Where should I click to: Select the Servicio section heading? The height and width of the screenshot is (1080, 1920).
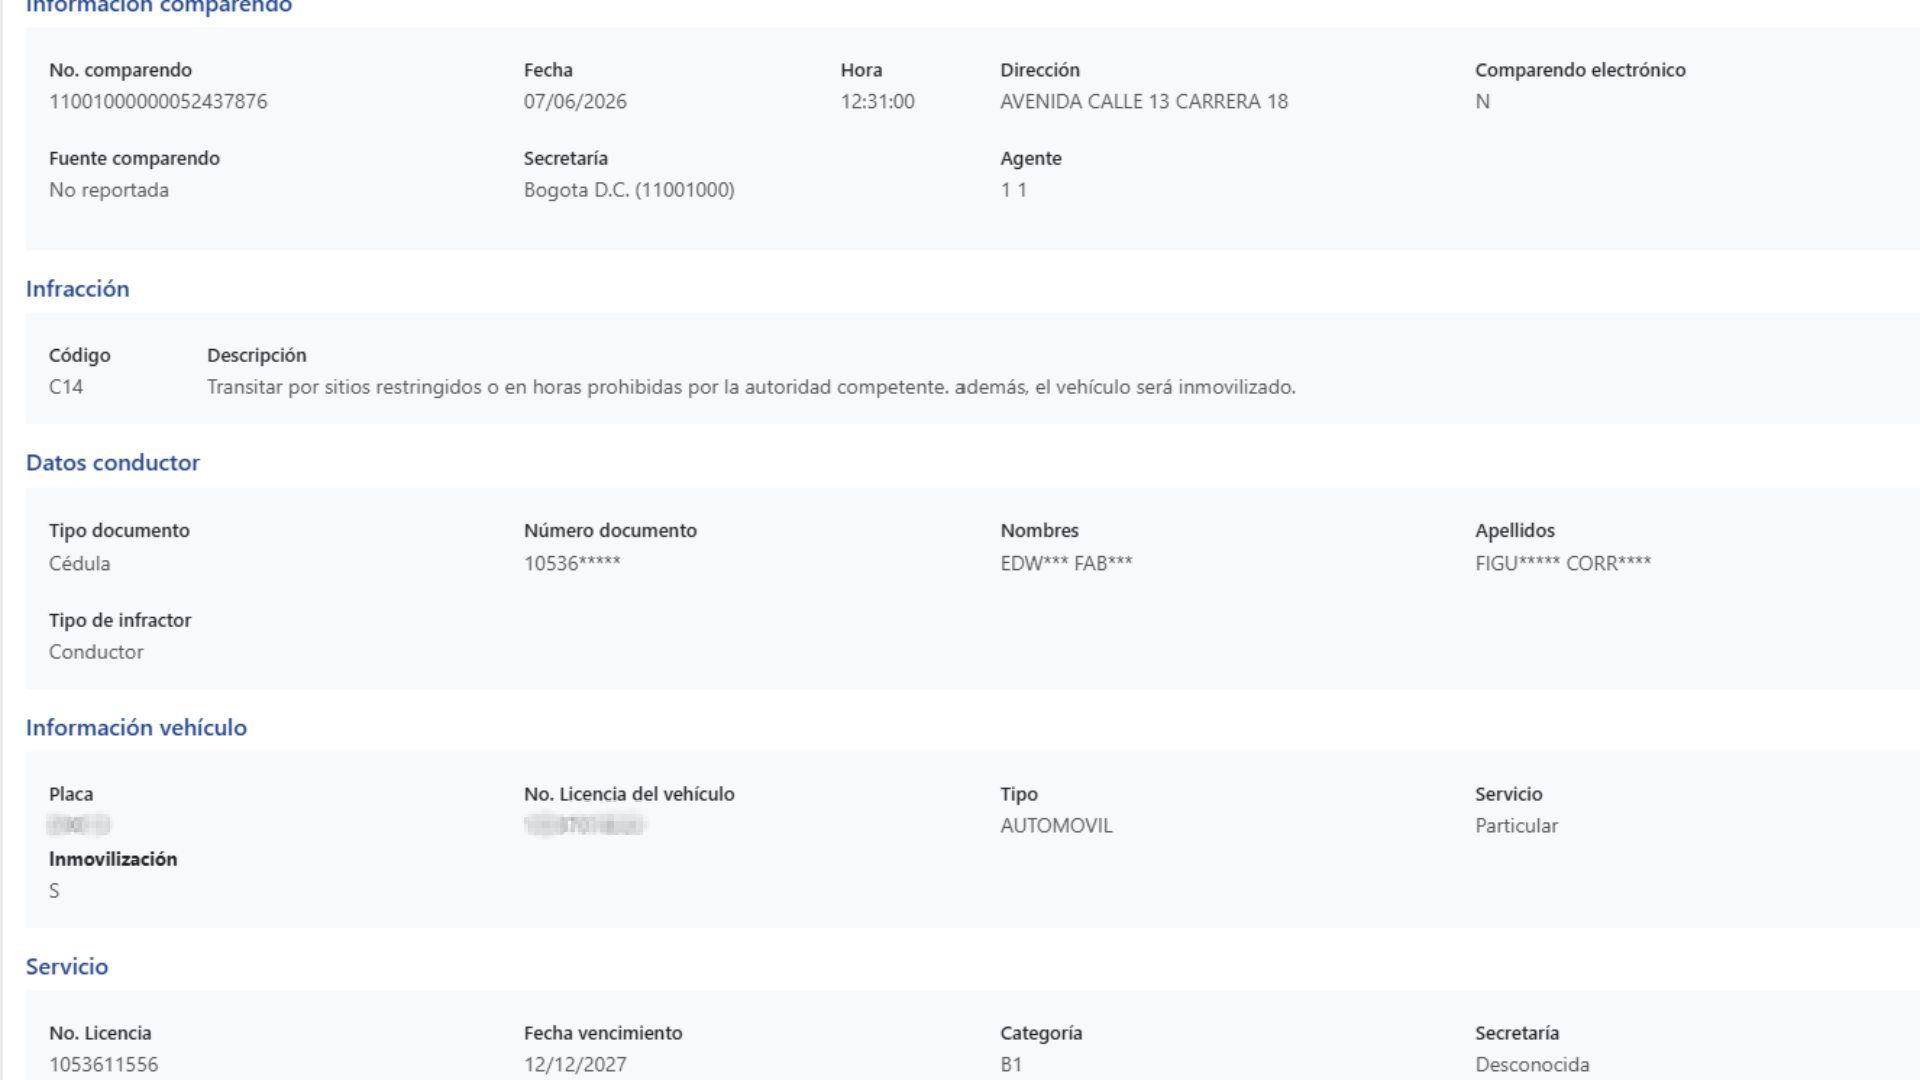(67, 967)
